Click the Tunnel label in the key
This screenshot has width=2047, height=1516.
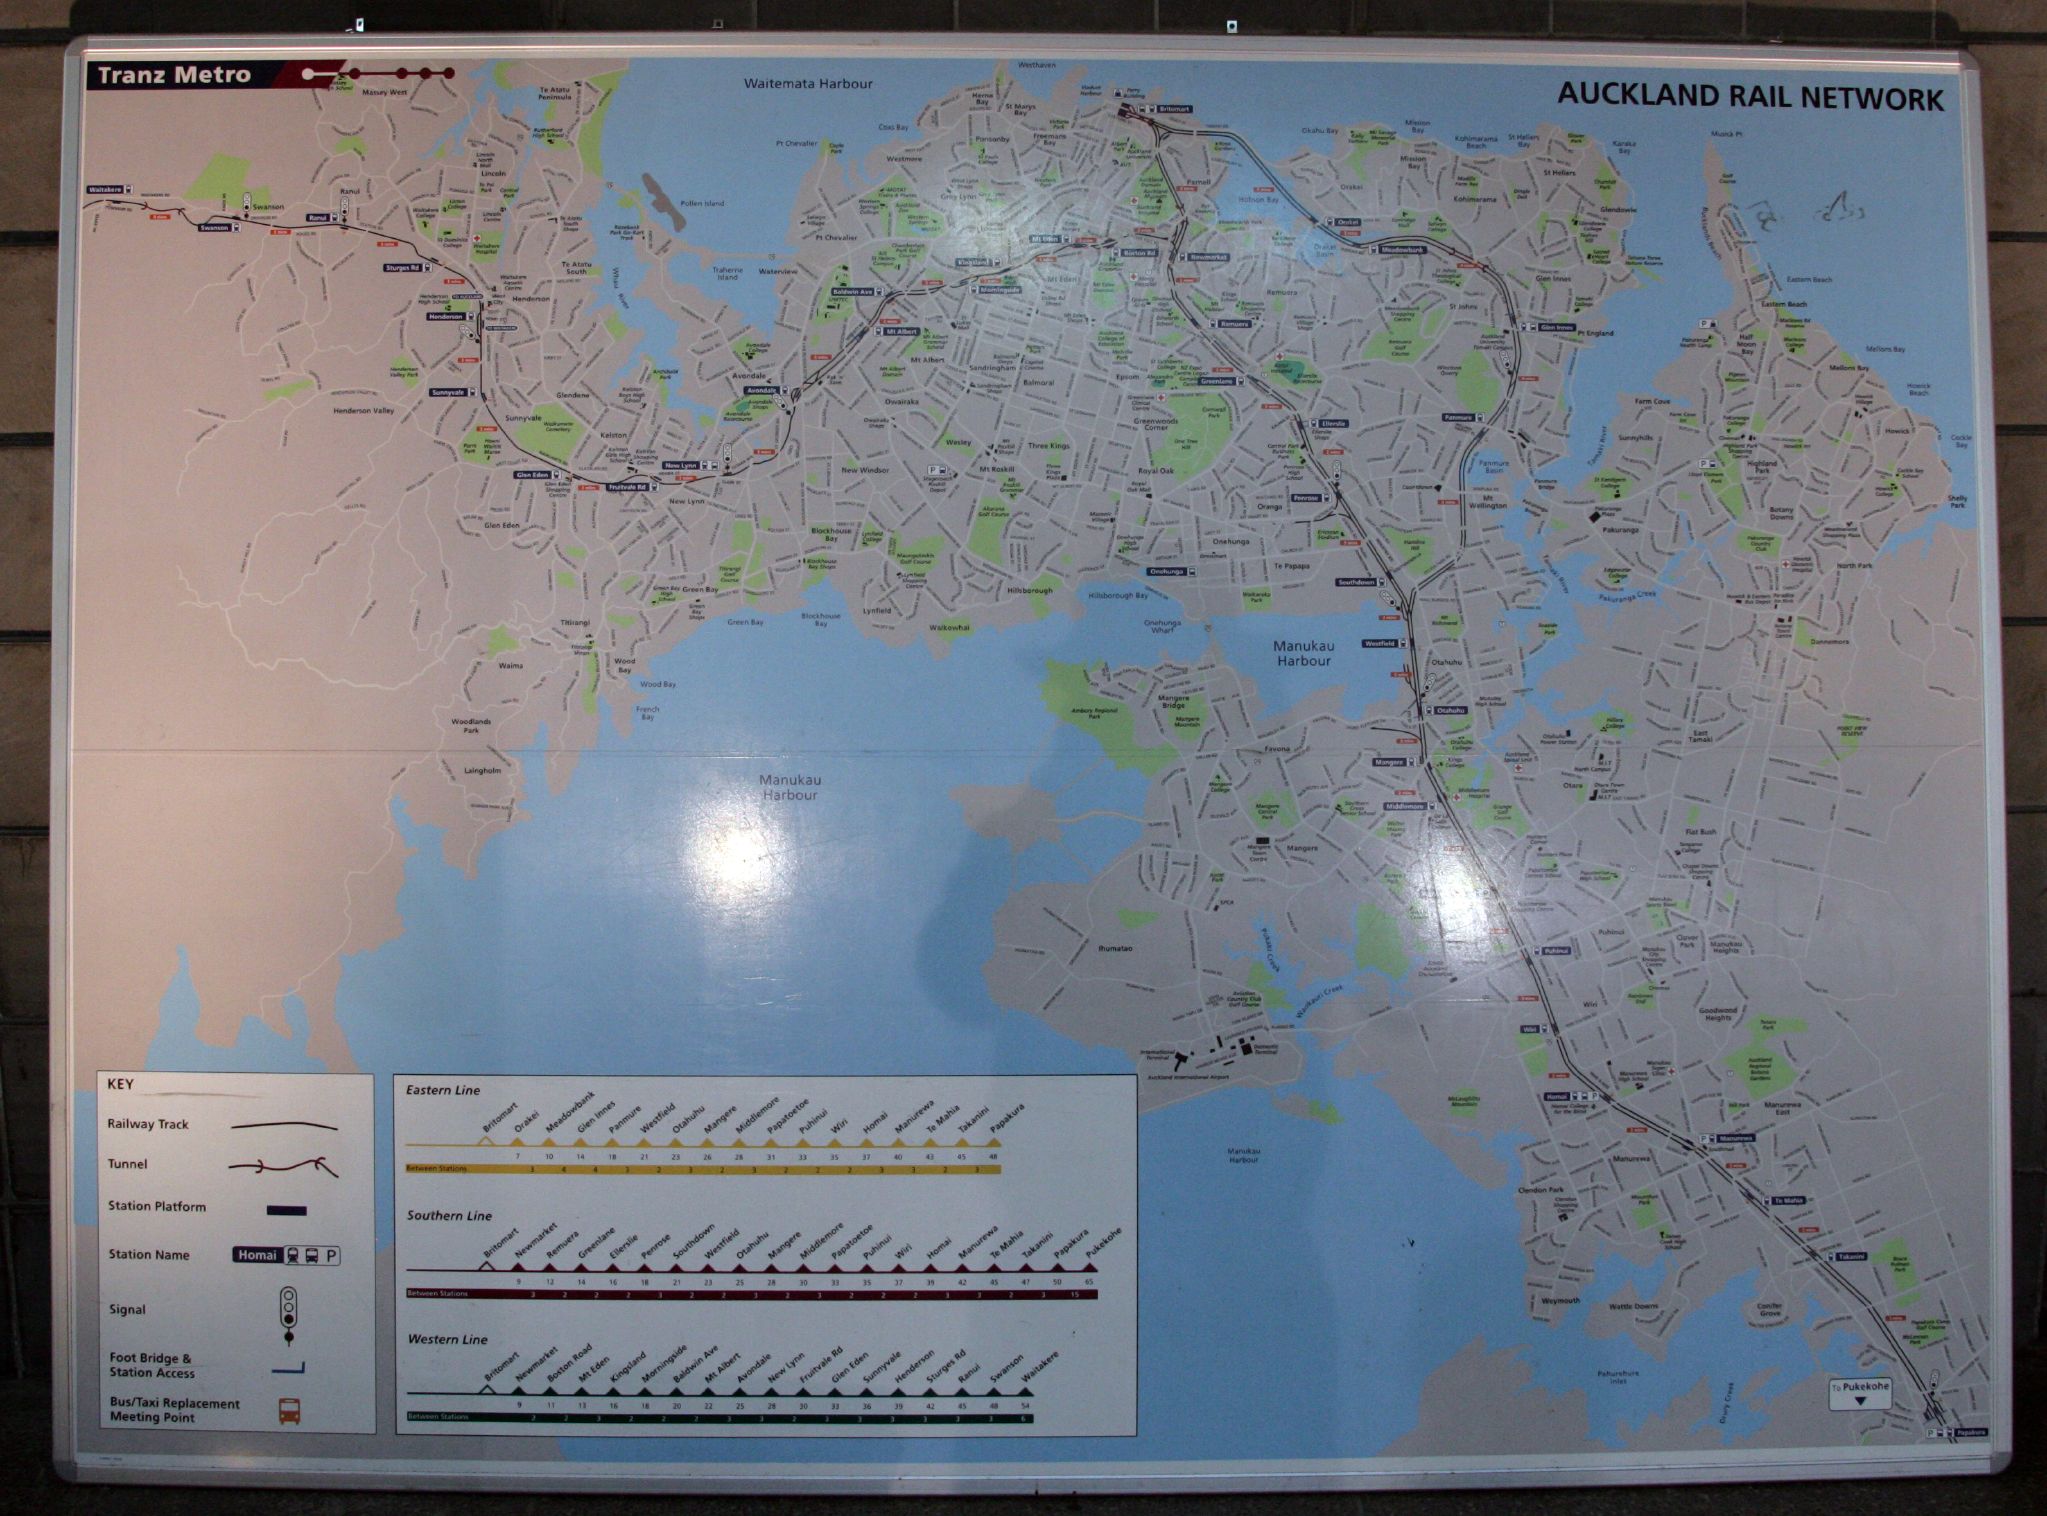(127, 1164)
